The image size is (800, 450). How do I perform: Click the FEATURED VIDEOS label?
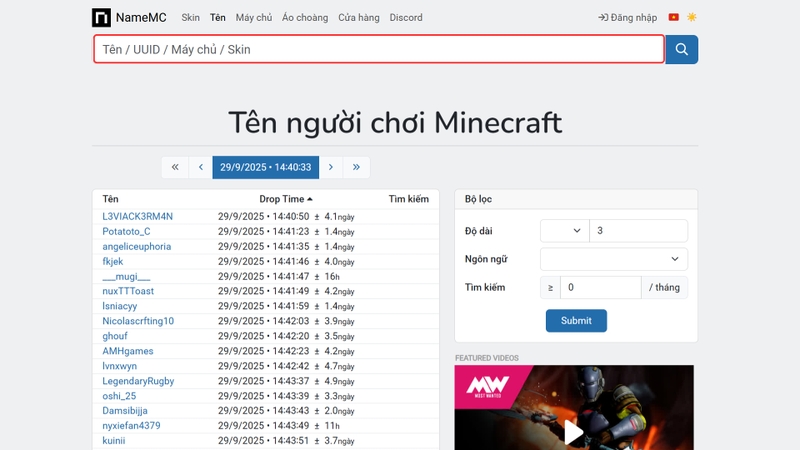click(x=487, y=358)
